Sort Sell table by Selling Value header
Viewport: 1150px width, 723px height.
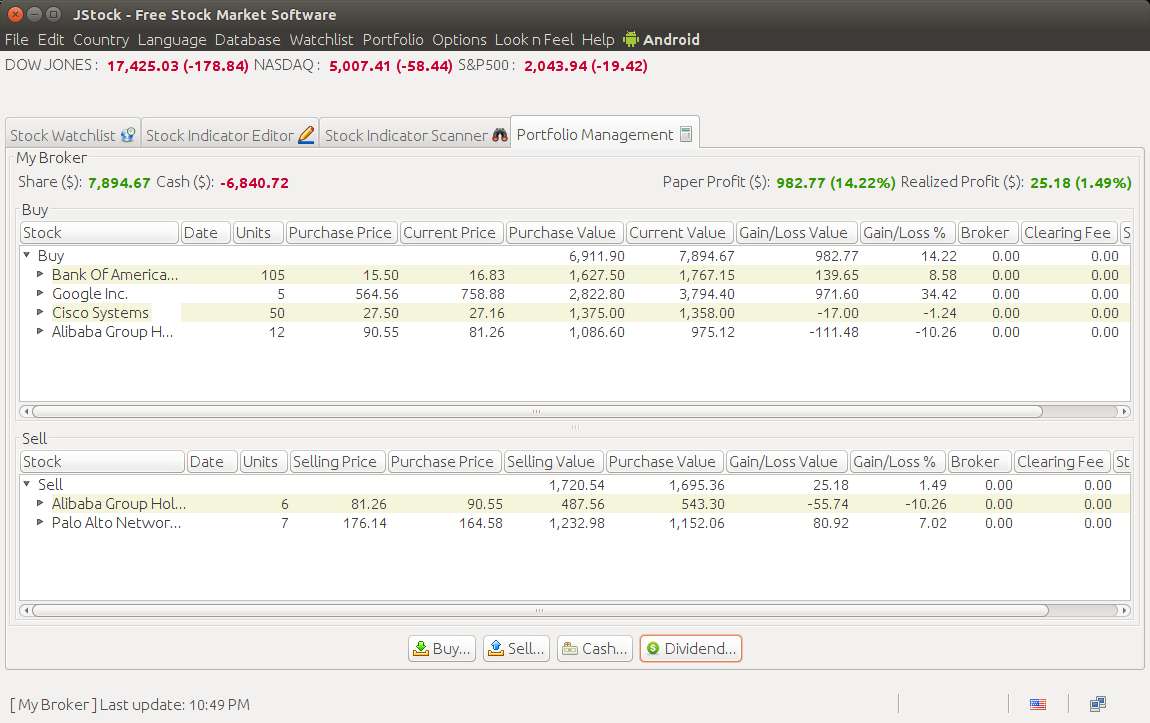[x=554, y=461]
